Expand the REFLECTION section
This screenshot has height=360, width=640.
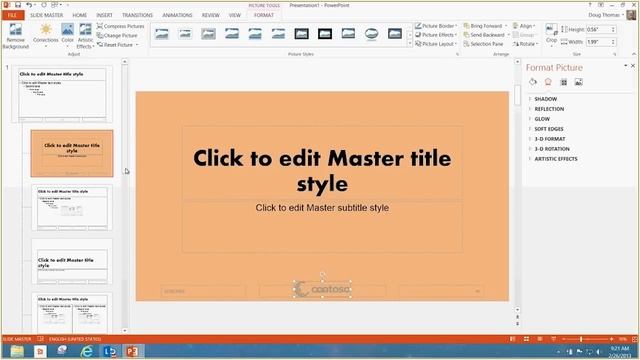click(549, 109)
